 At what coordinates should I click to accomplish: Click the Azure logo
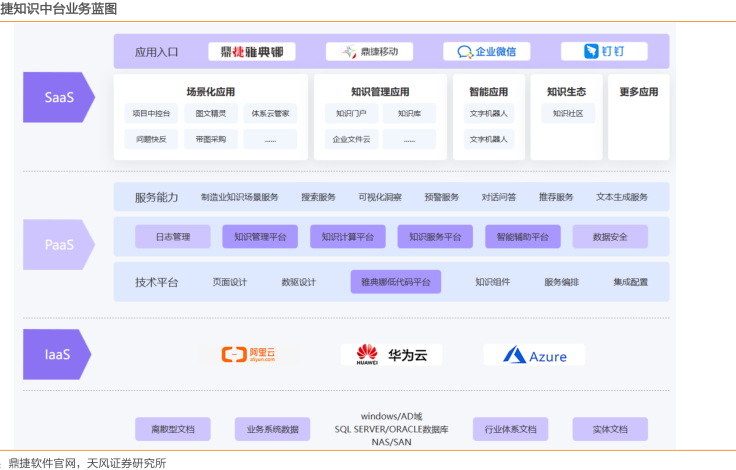pos(534,355)
